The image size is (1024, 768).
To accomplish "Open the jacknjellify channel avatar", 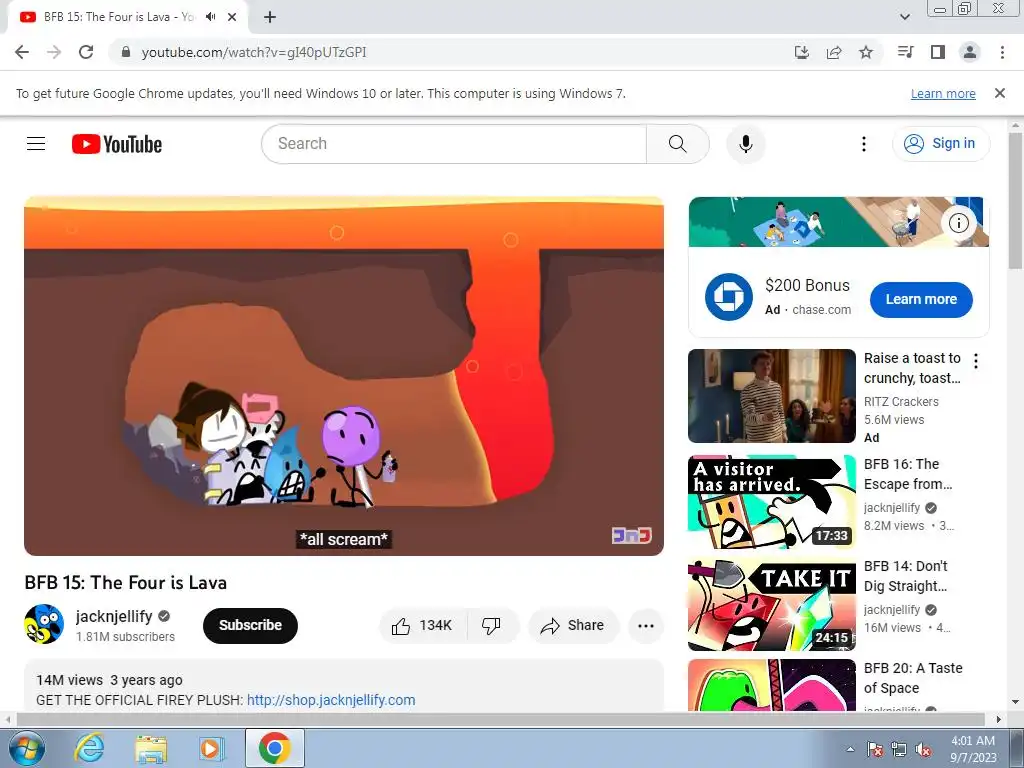I will tap(44, 624).
